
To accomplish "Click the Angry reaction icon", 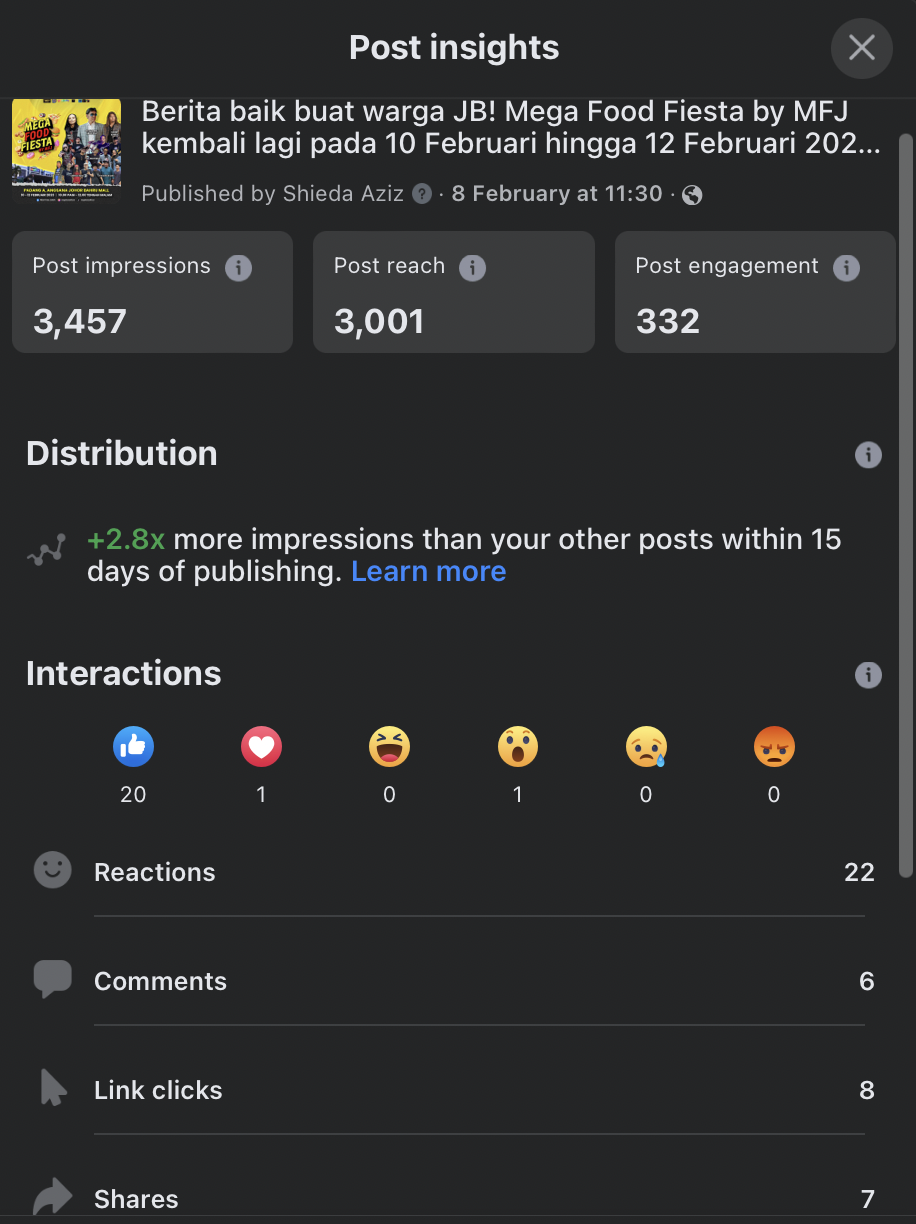I will (774, 746).
